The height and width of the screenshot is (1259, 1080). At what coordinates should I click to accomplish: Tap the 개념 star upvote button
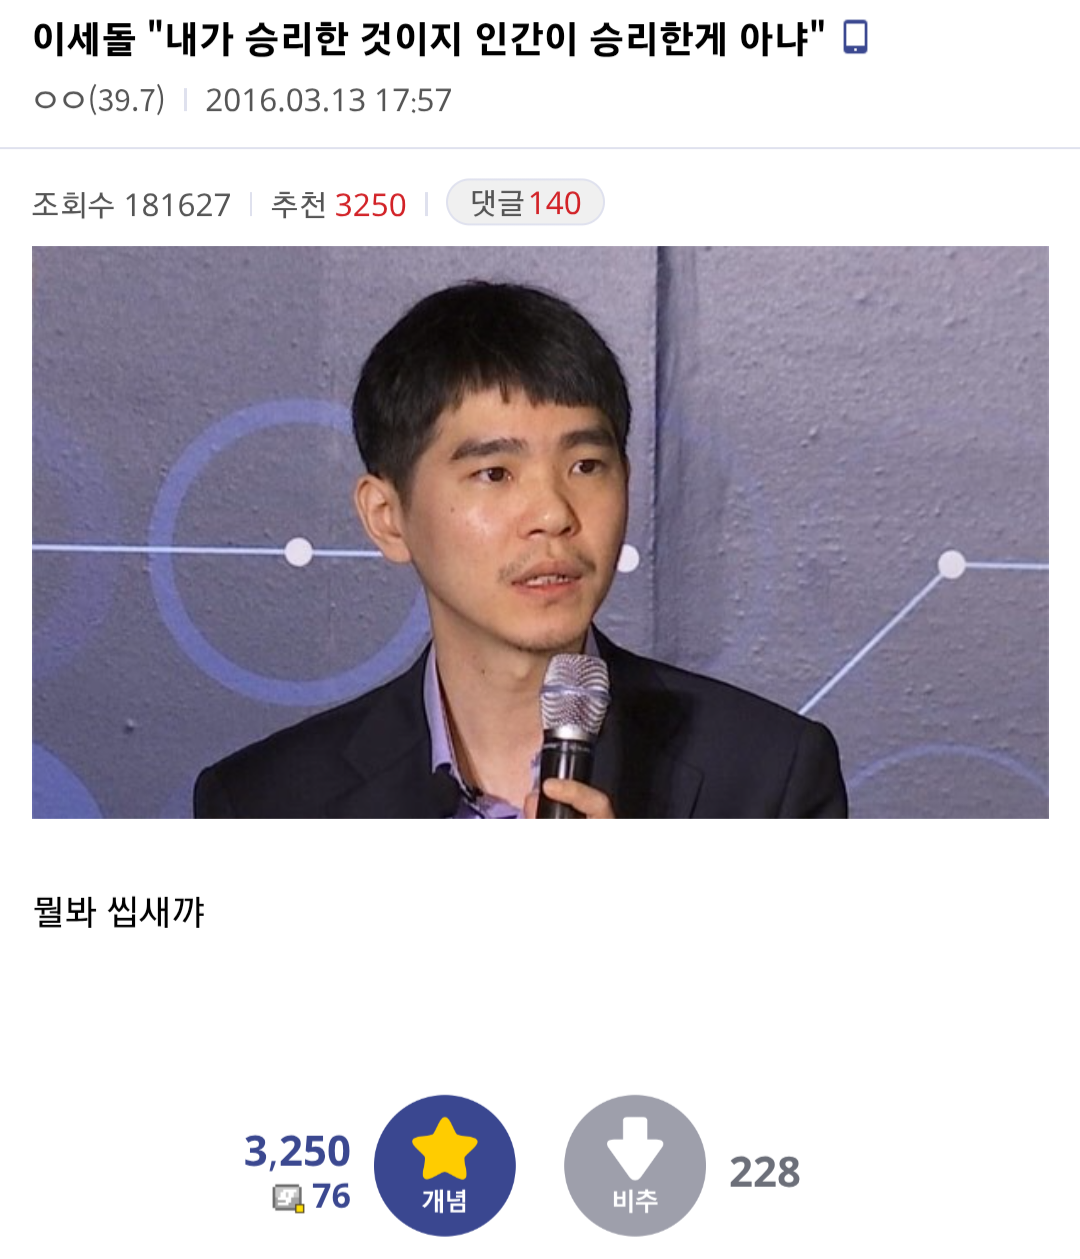[445, 1166]
